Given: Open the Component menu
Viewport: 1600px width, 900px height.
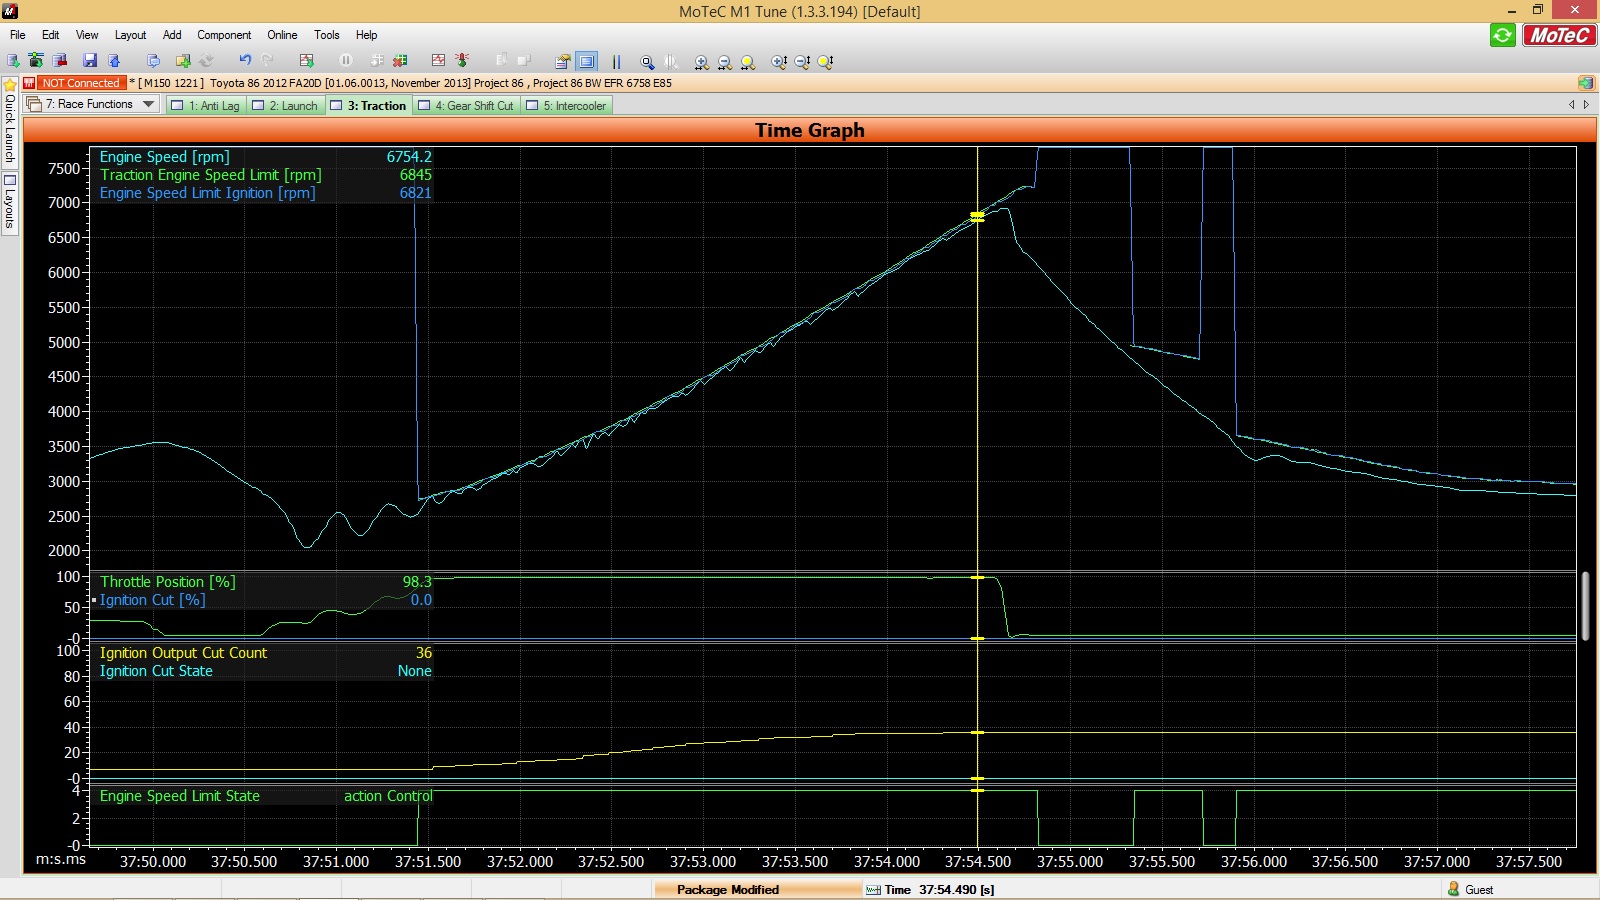Looking at the screenshot, I should click(224, 35).
